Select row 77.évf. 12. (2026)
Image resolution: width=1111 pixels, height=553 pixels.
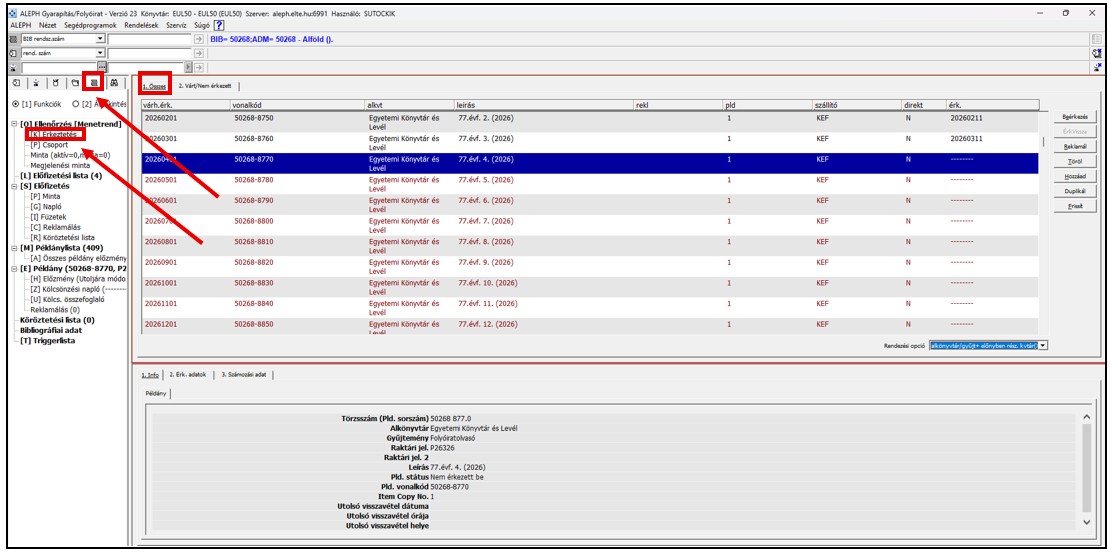point(590,327)
